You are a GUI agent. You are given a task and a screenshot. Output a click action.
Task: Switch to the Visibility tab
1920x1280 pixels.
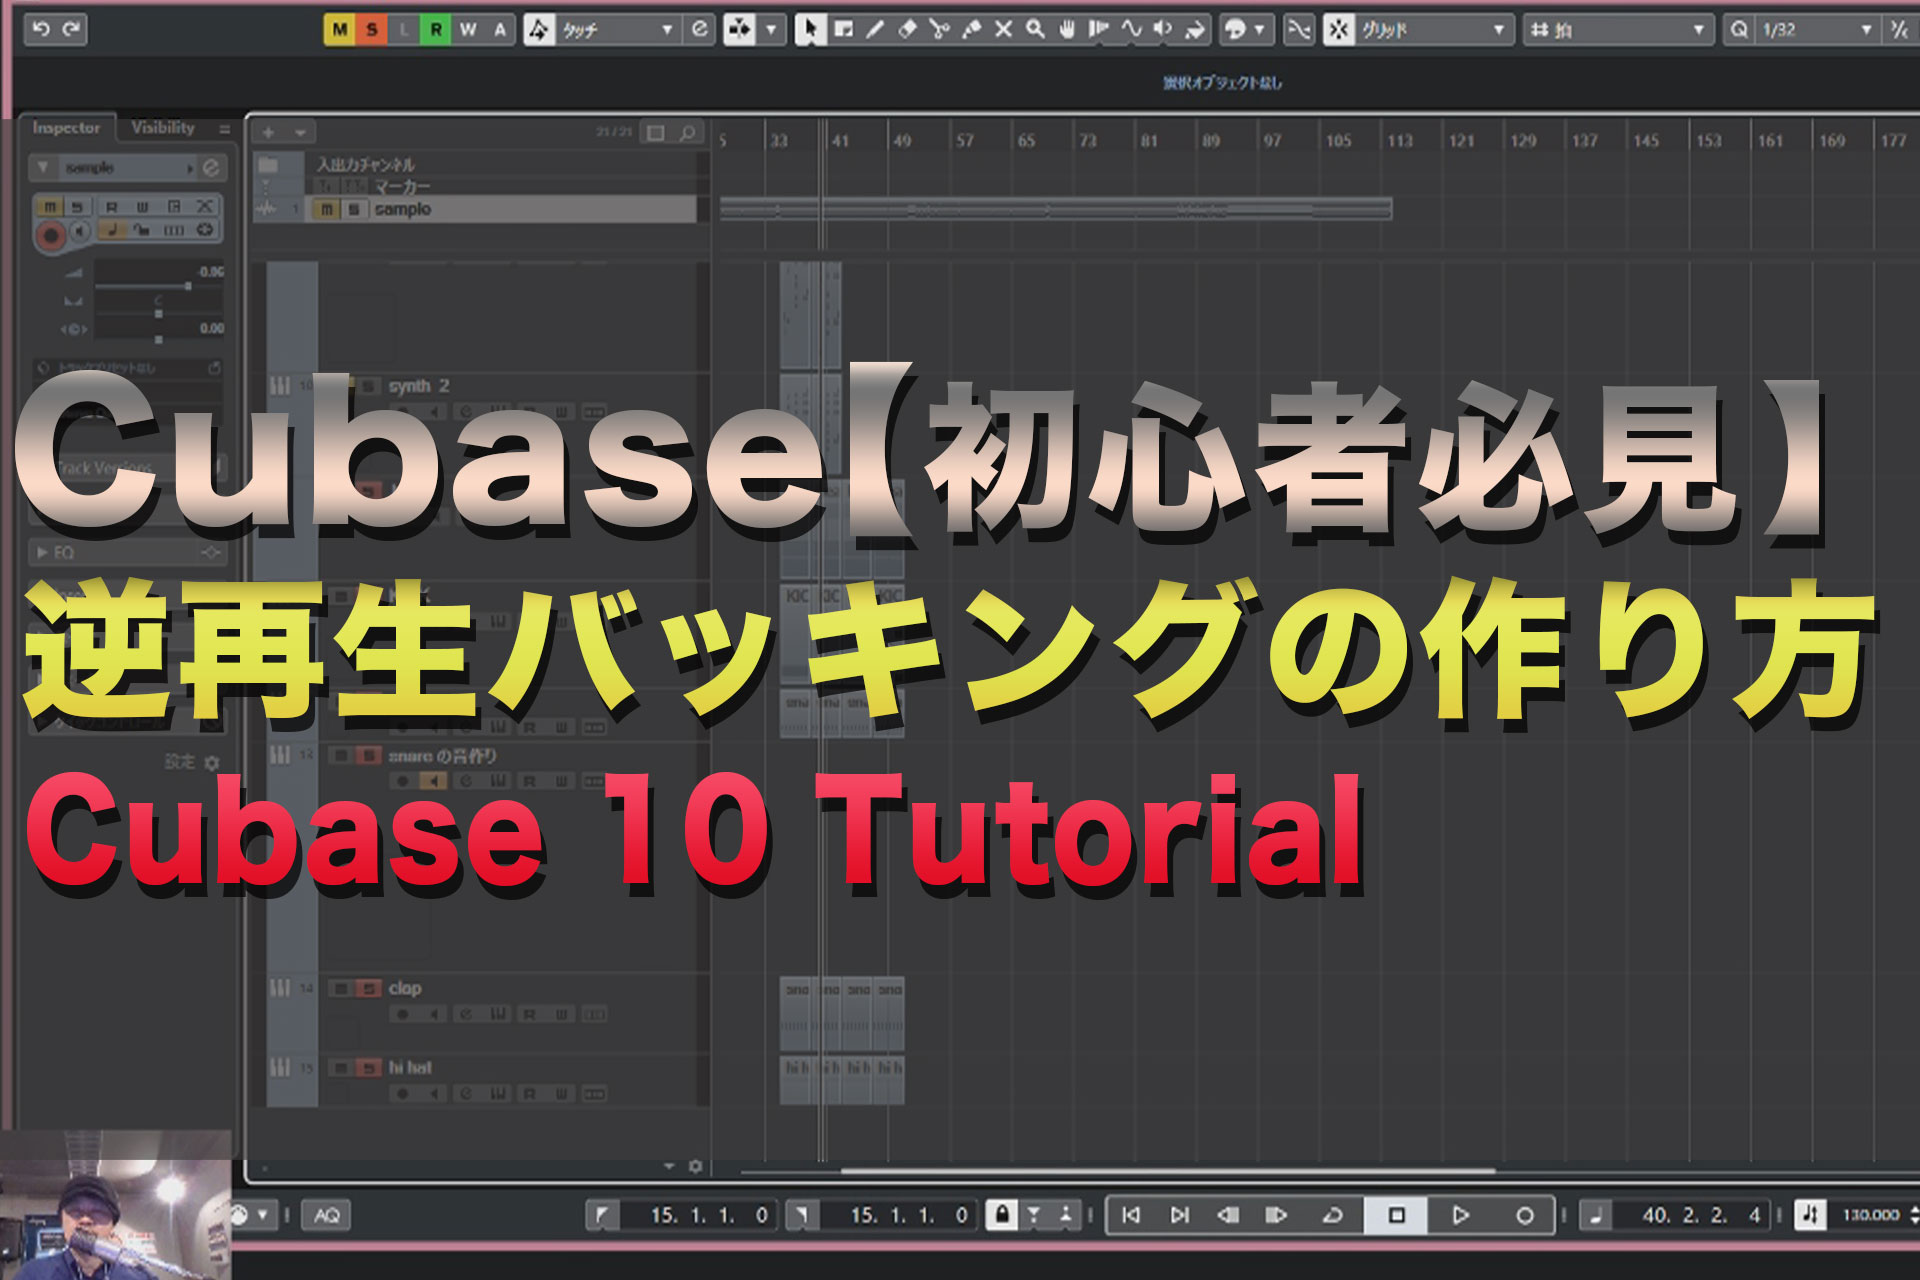[163, 128]
